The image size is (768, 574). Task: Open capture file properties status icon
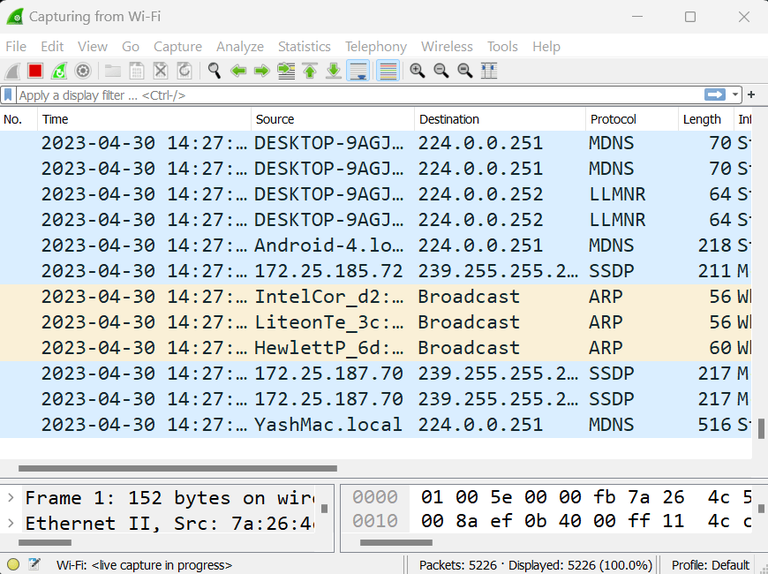pyautogui.click(x=34, y=564)
